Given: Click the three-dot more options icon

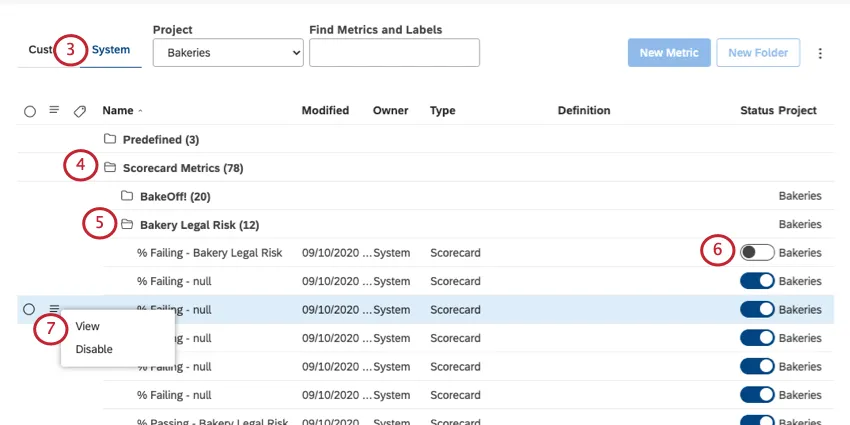Looking at the screenshot, I should click(821, 53).
